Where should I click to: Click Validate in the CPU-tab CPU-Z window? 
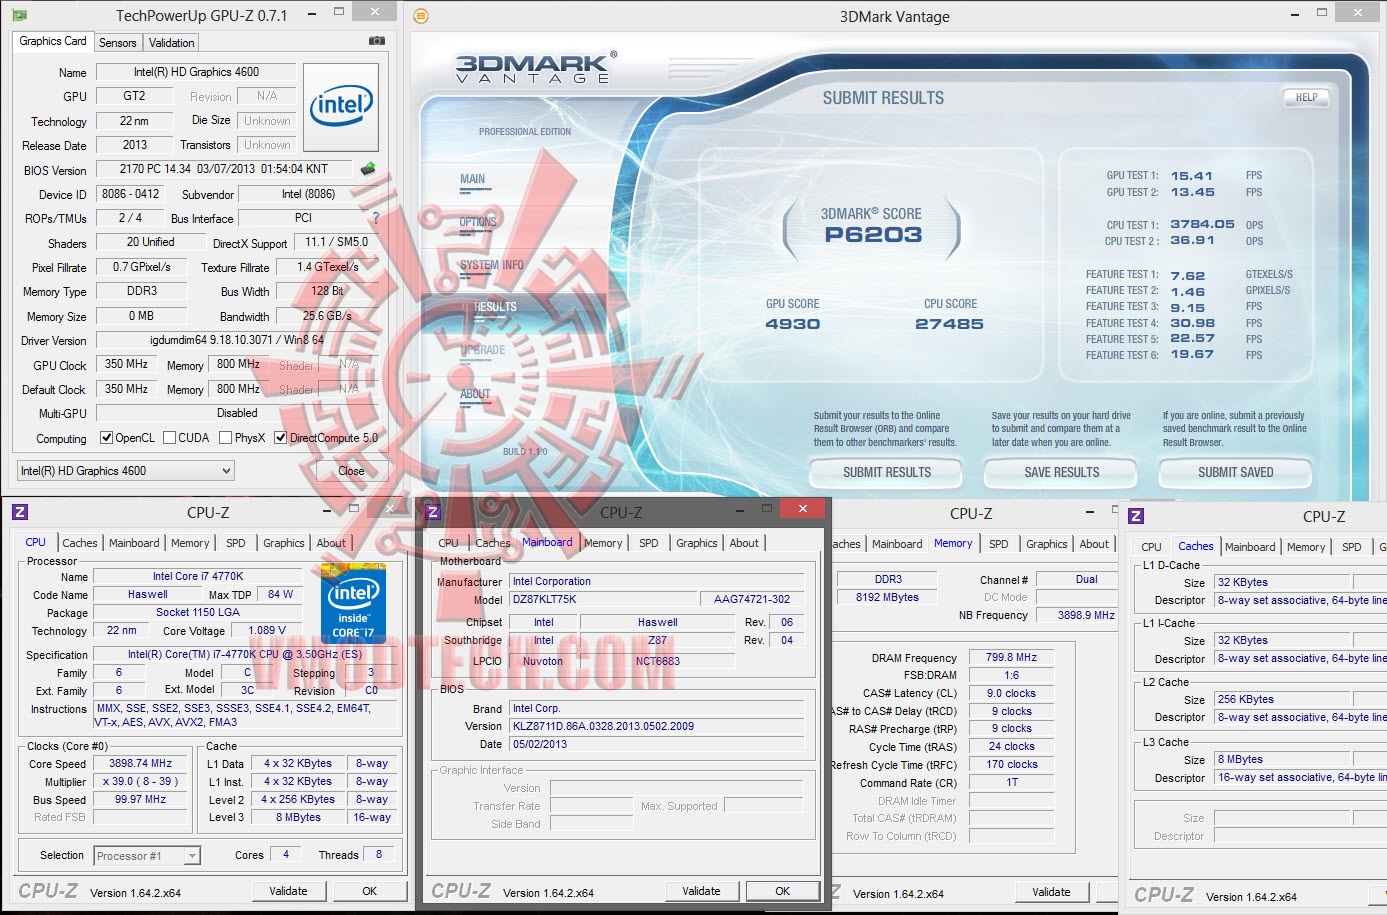[288, 891]
